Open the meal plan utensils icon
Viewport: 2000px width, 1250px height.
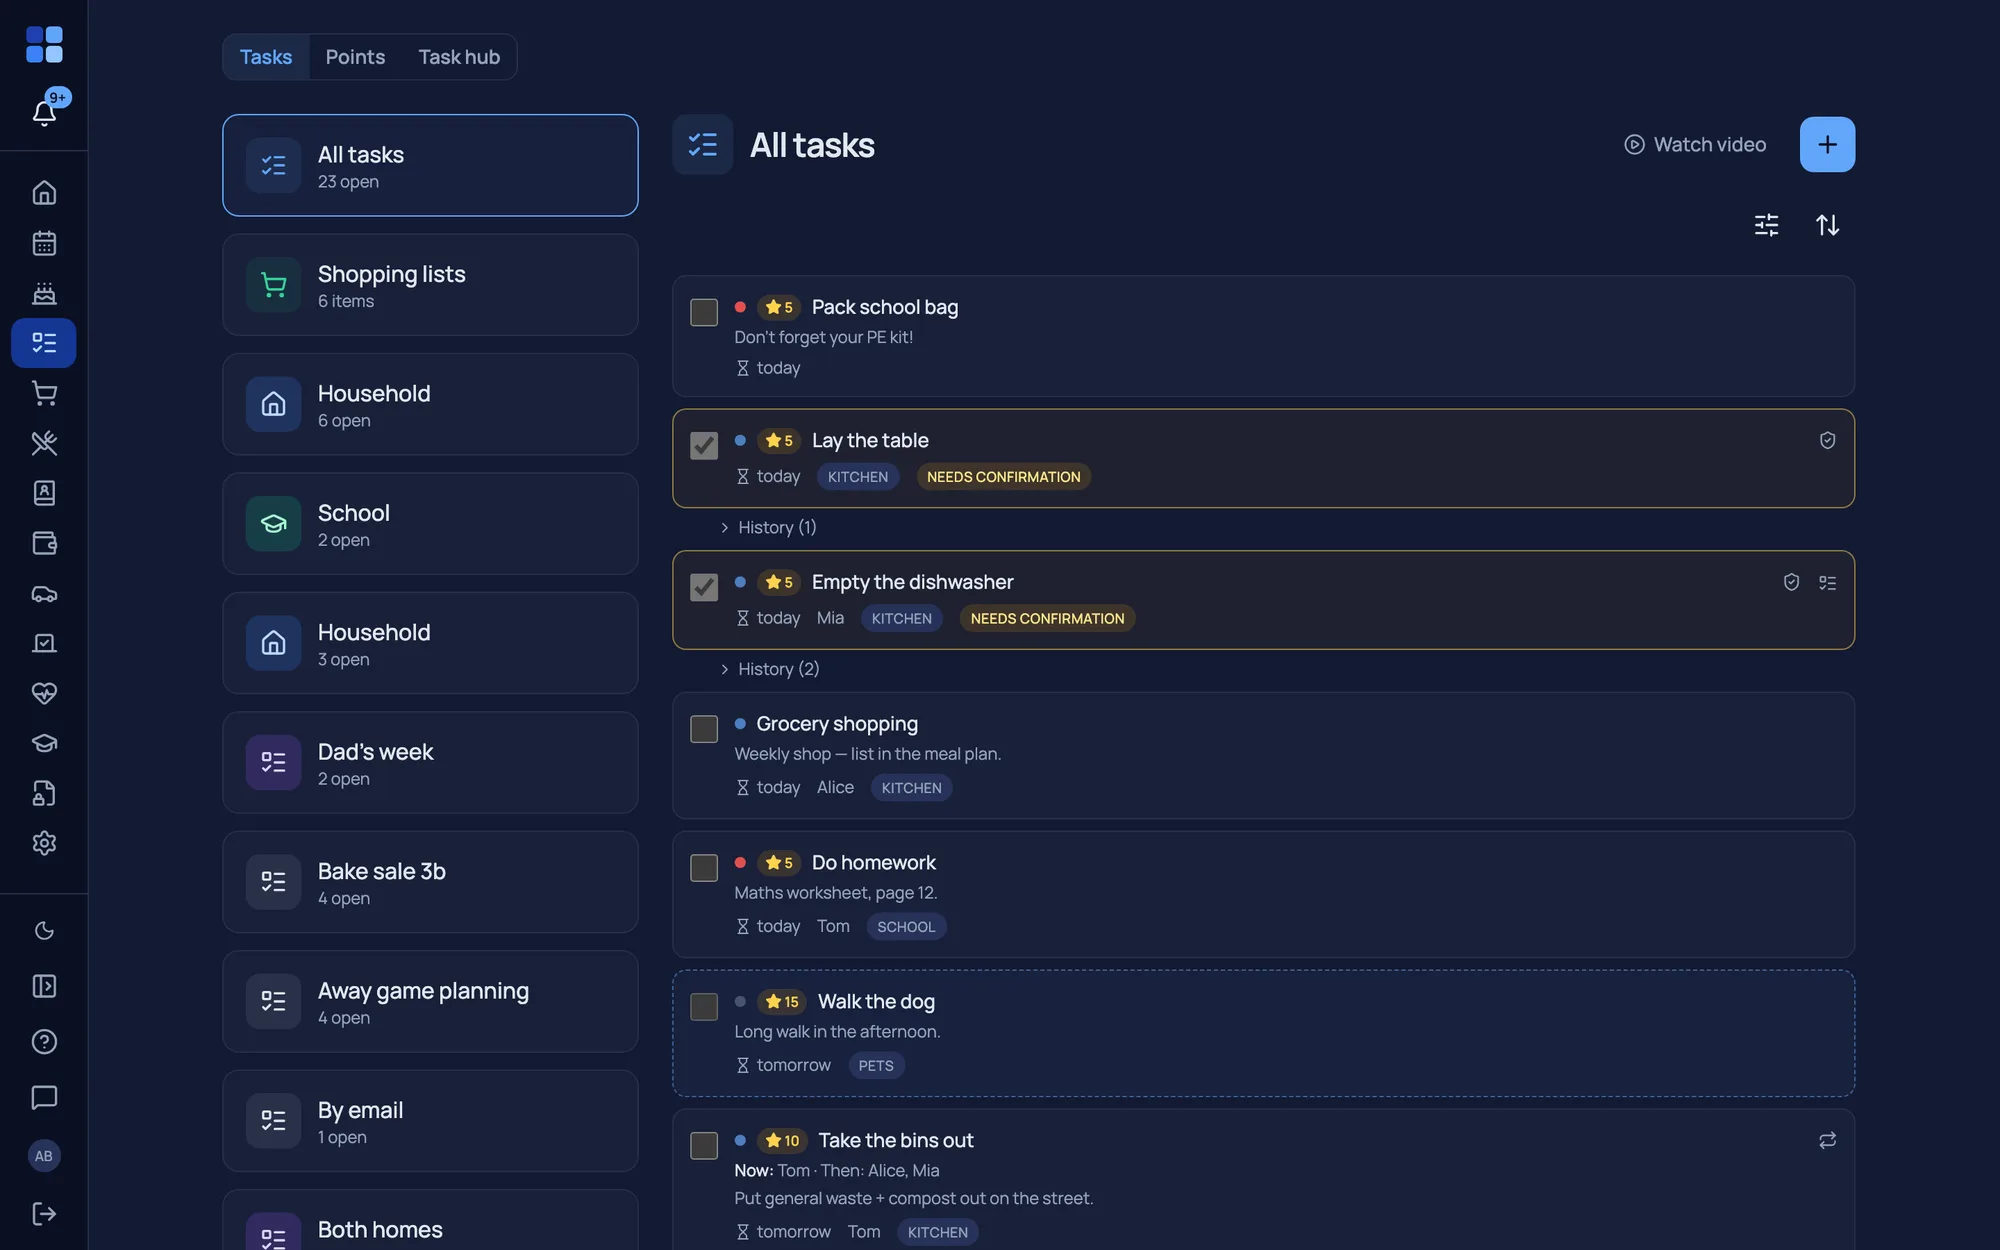(x=44, y=443)
